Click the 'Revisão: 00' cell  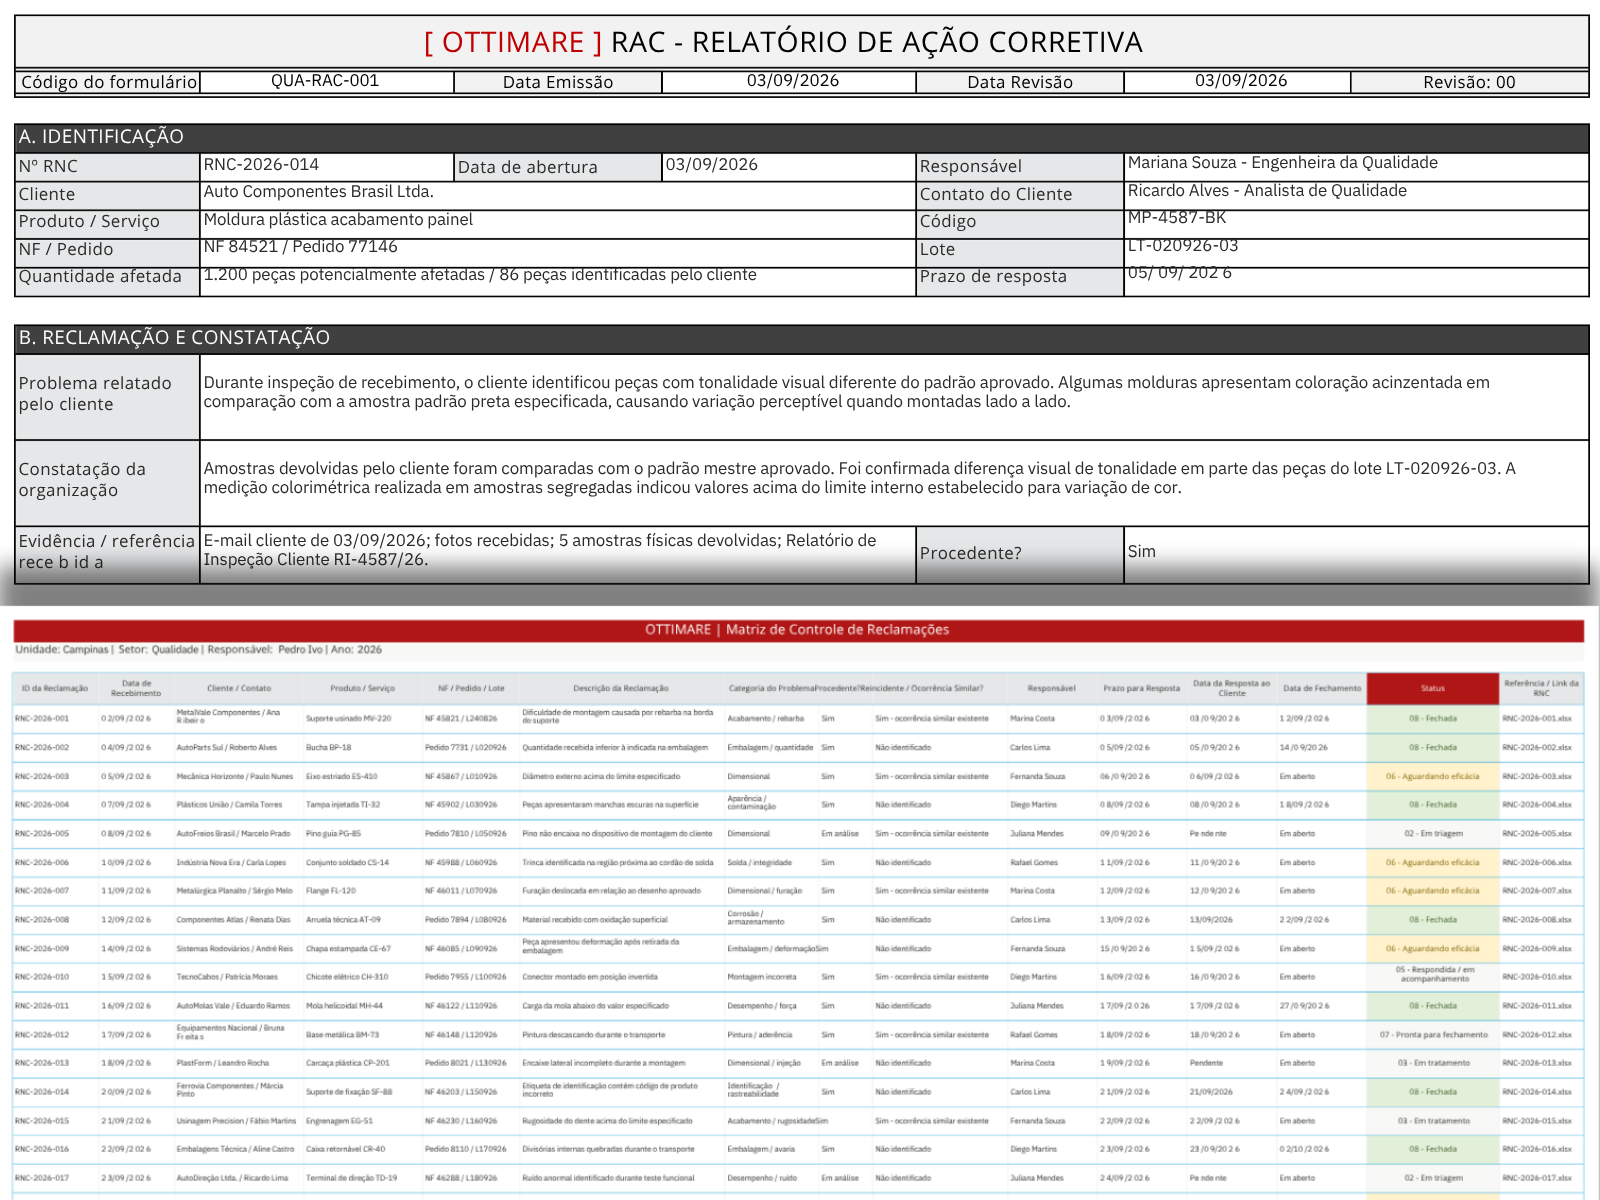1469,82
